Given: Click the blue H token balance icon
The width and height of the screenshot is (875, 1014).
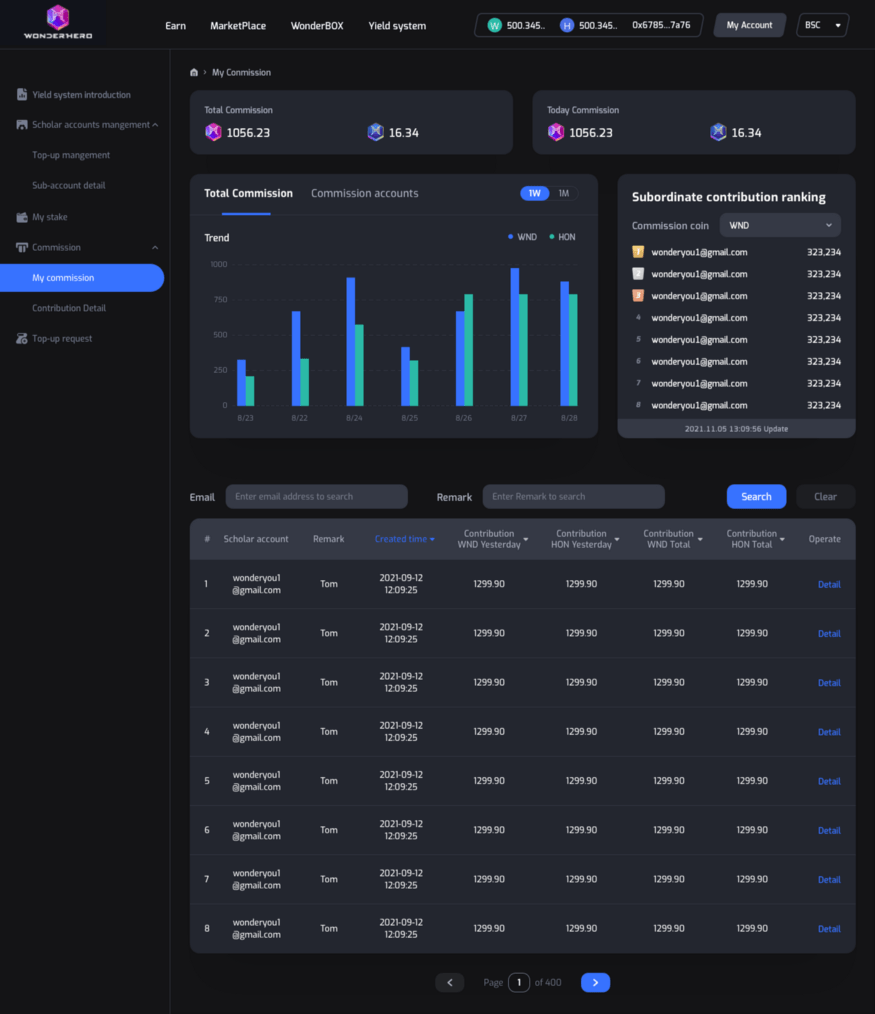Looking at the screenshot, I should pos(567,25).
